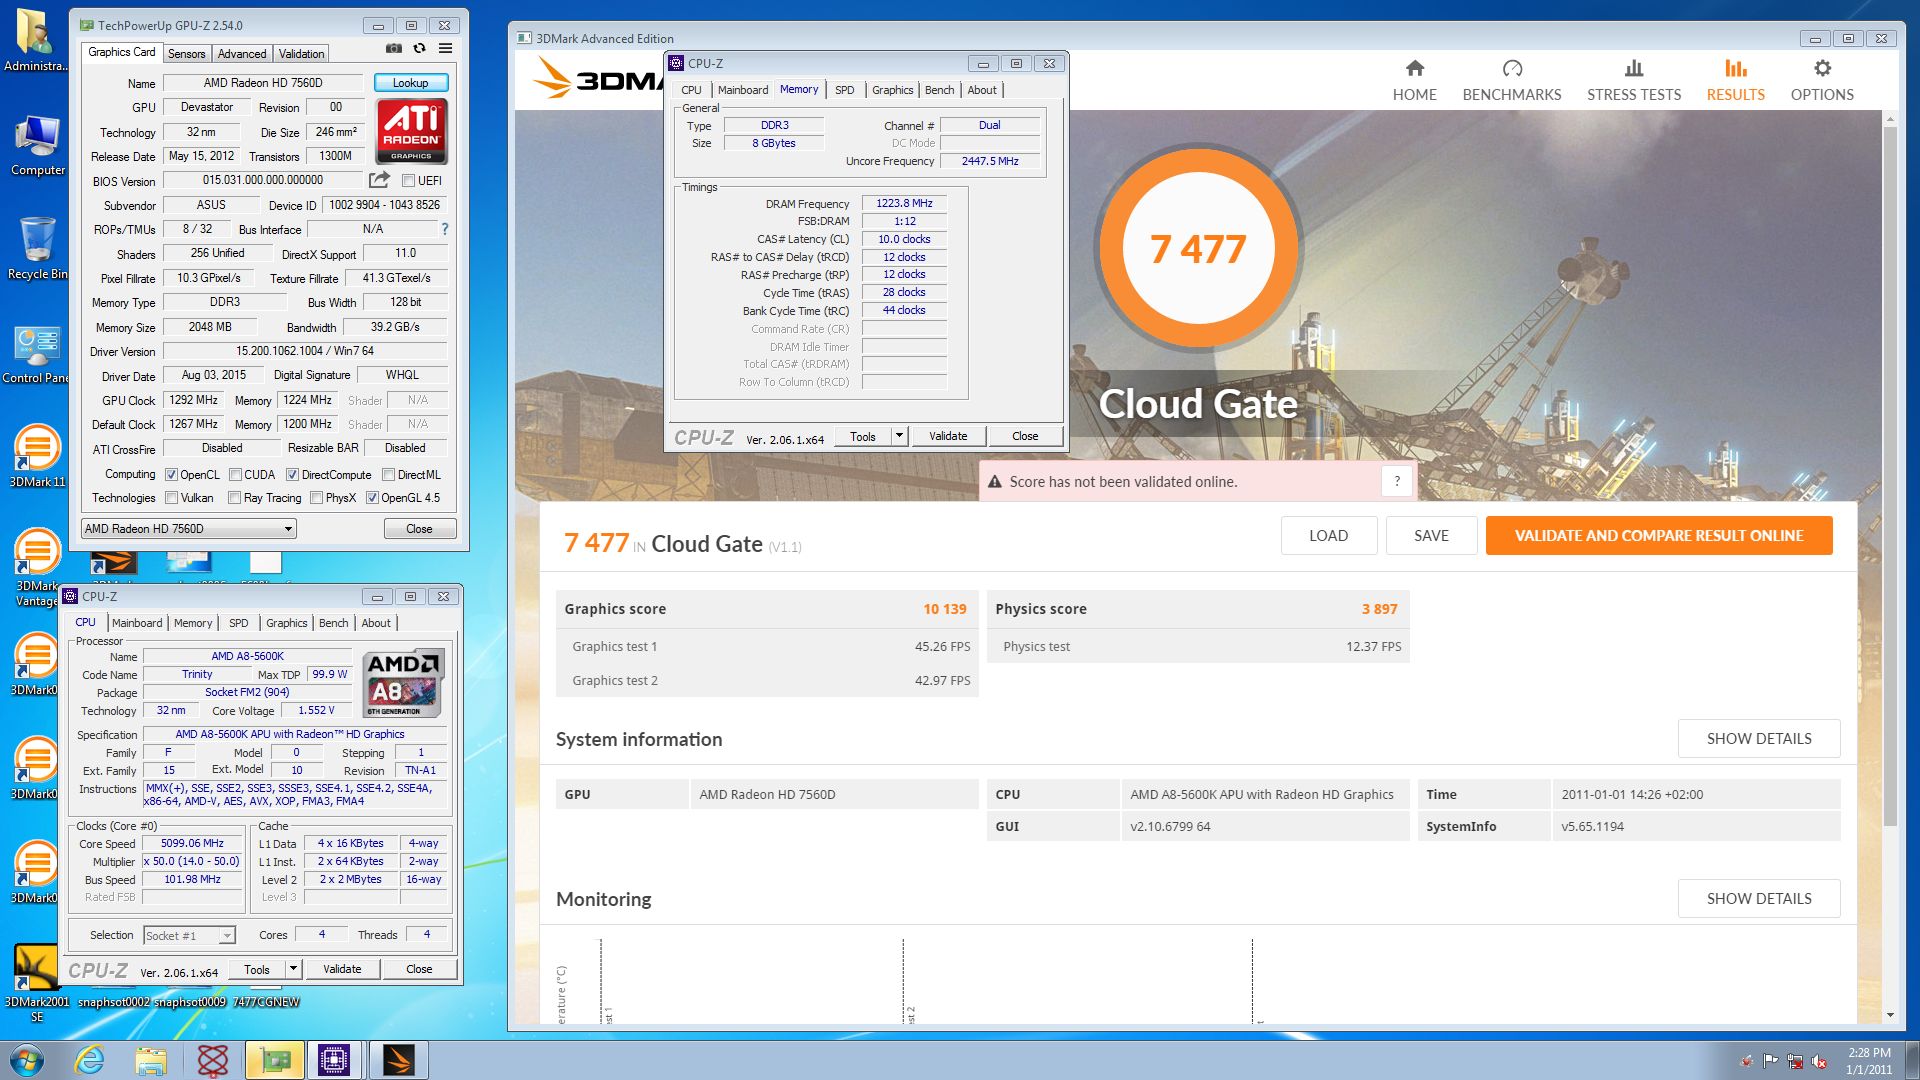The width and height of the screenshot is (1920, 1080).
Task: Open the 3DMark BENCHMARKS gauge icon
Action: [x=1512, y=68]
